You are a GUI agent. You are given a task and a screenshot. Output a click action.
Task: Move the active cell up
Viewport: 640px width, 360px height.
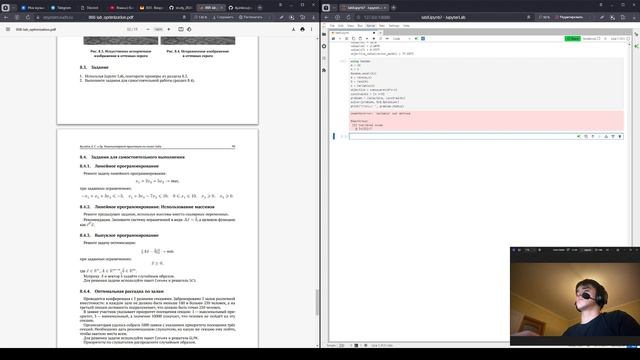pos(593,136)
